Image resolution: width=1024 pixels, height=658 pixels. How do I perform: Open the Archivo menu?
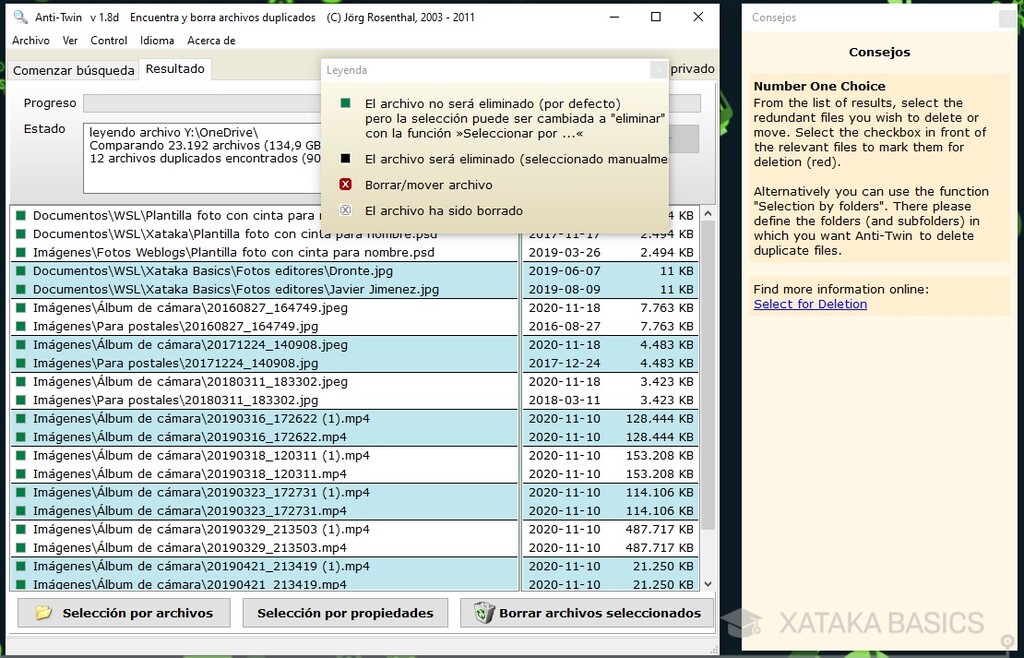click(30, 41)
